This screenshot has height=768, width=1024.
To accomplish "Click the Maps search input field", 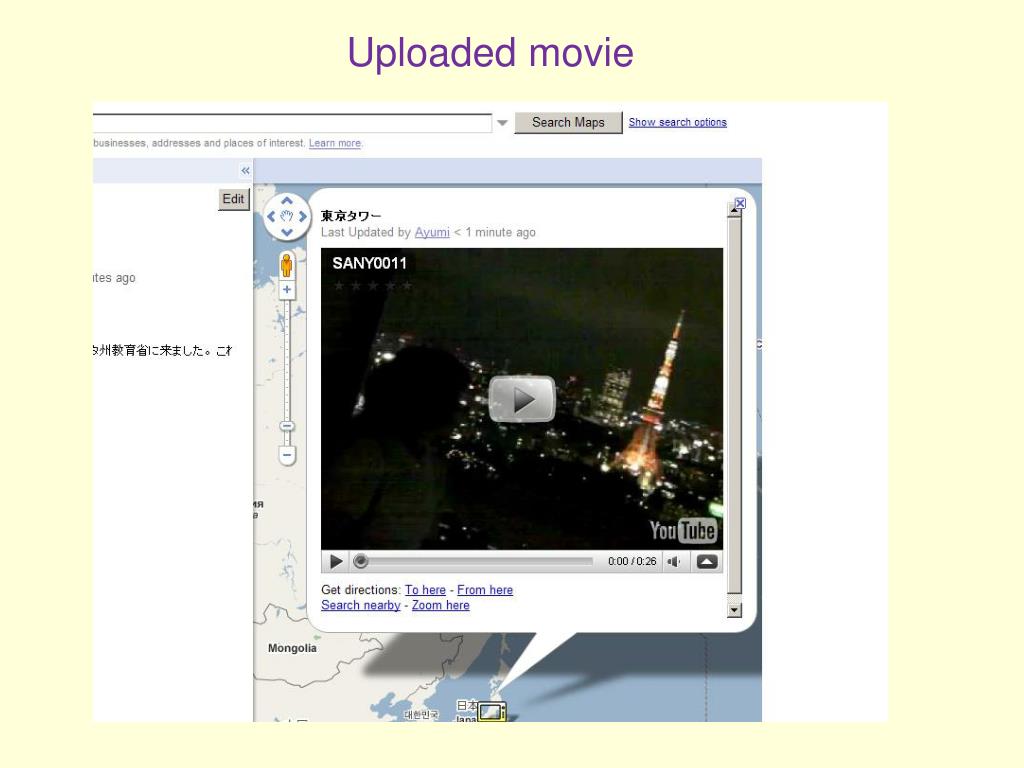I will pos(292,123).
